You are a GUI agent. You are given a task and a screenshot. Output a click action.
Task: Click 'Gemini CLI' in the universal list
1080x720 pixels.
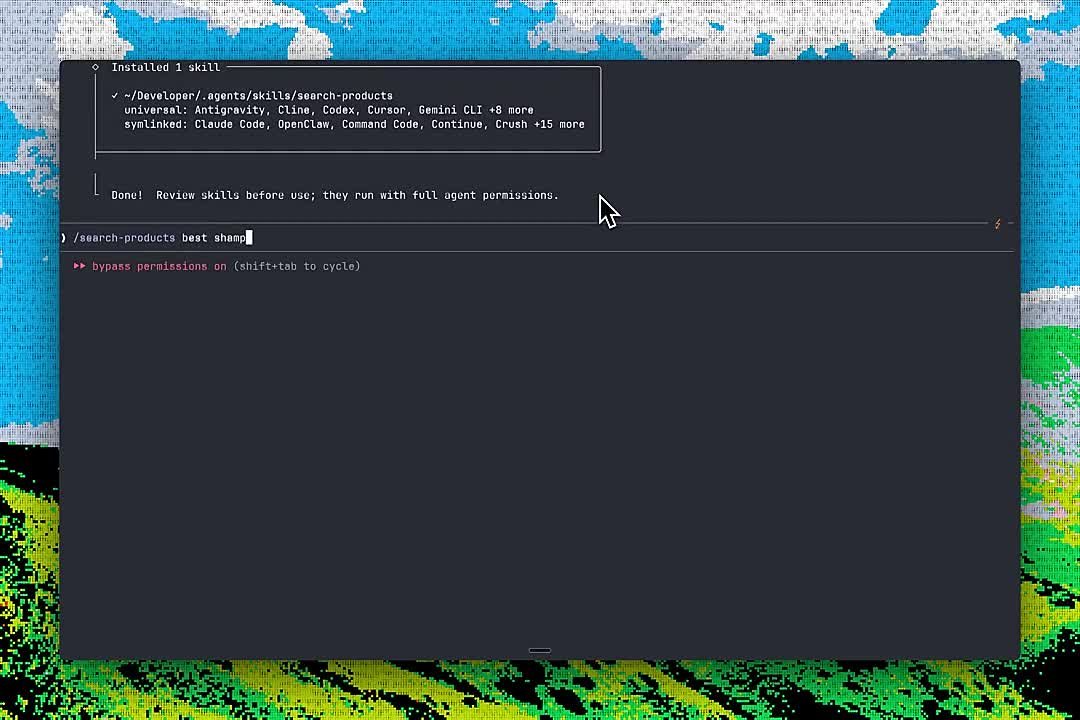[x=450, y=110]
